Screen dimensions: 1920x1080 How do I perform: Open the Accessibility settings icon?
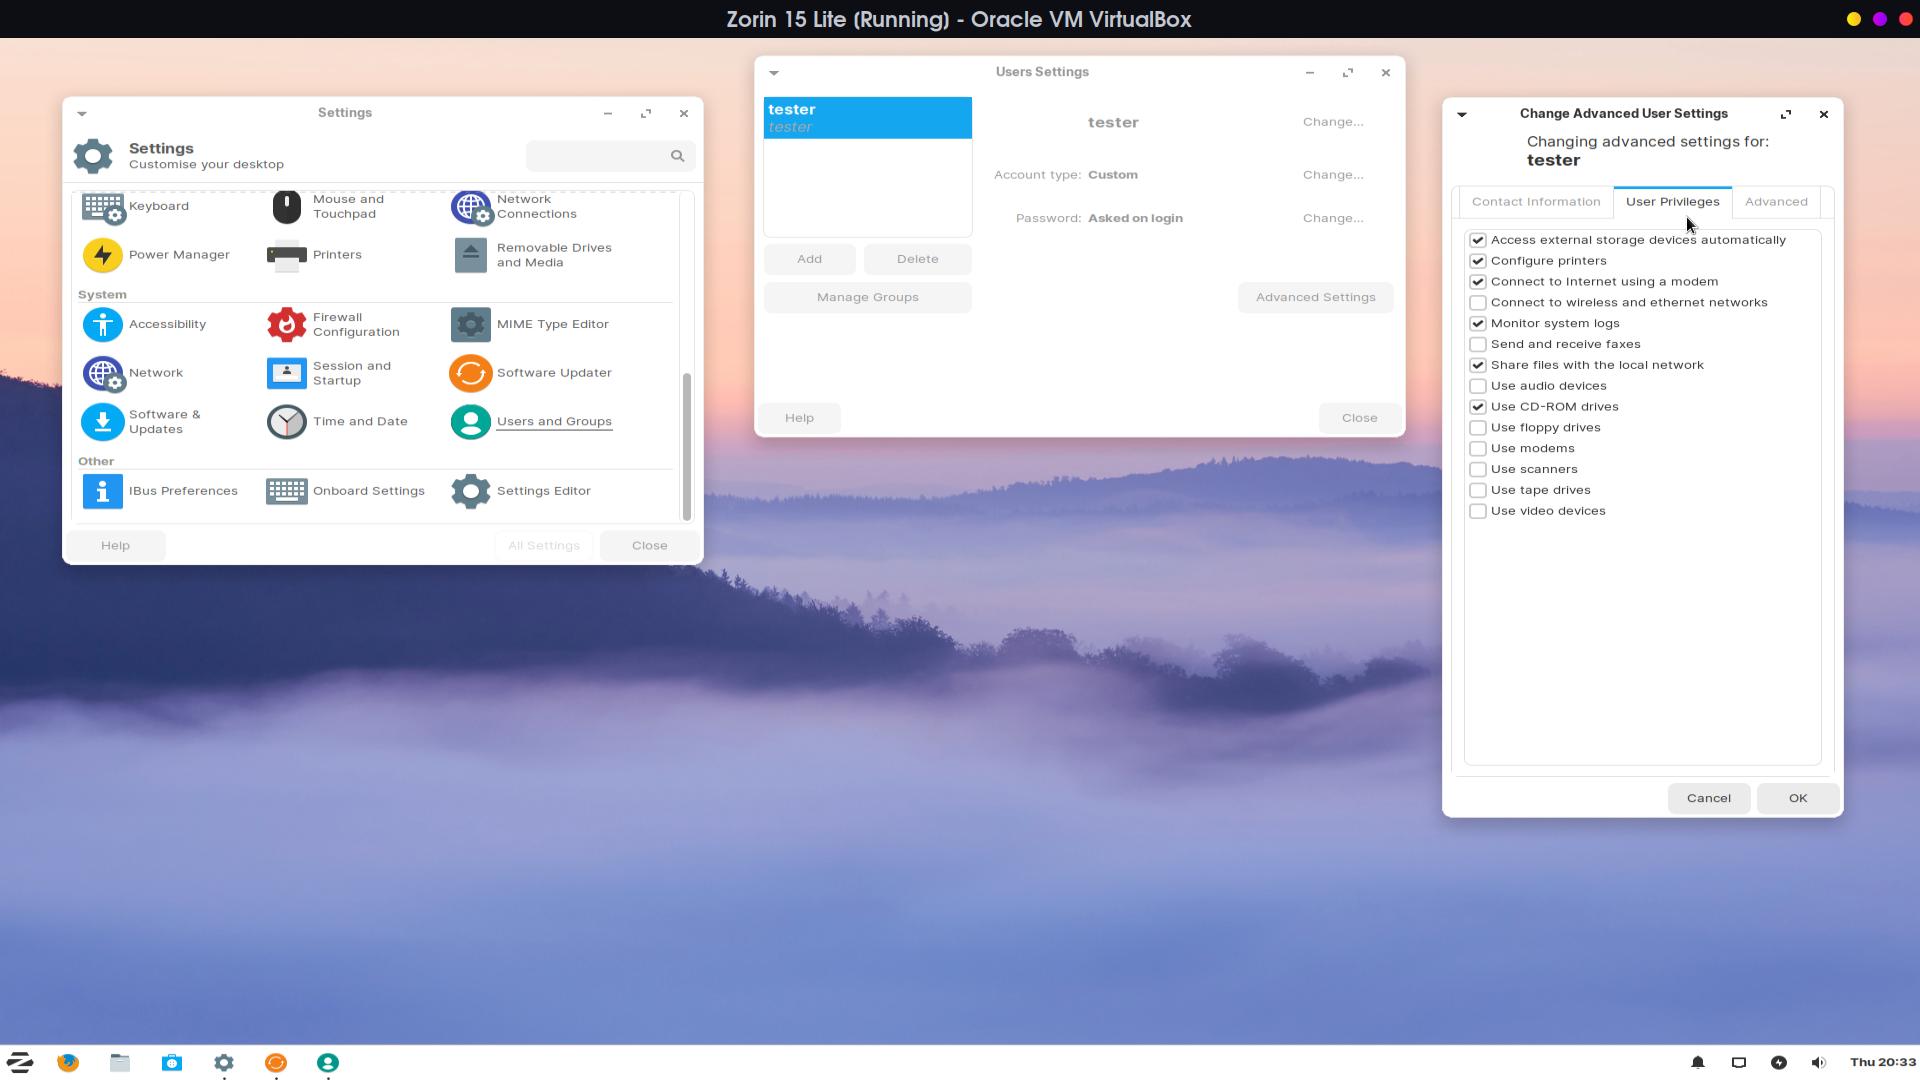point(103,324)
